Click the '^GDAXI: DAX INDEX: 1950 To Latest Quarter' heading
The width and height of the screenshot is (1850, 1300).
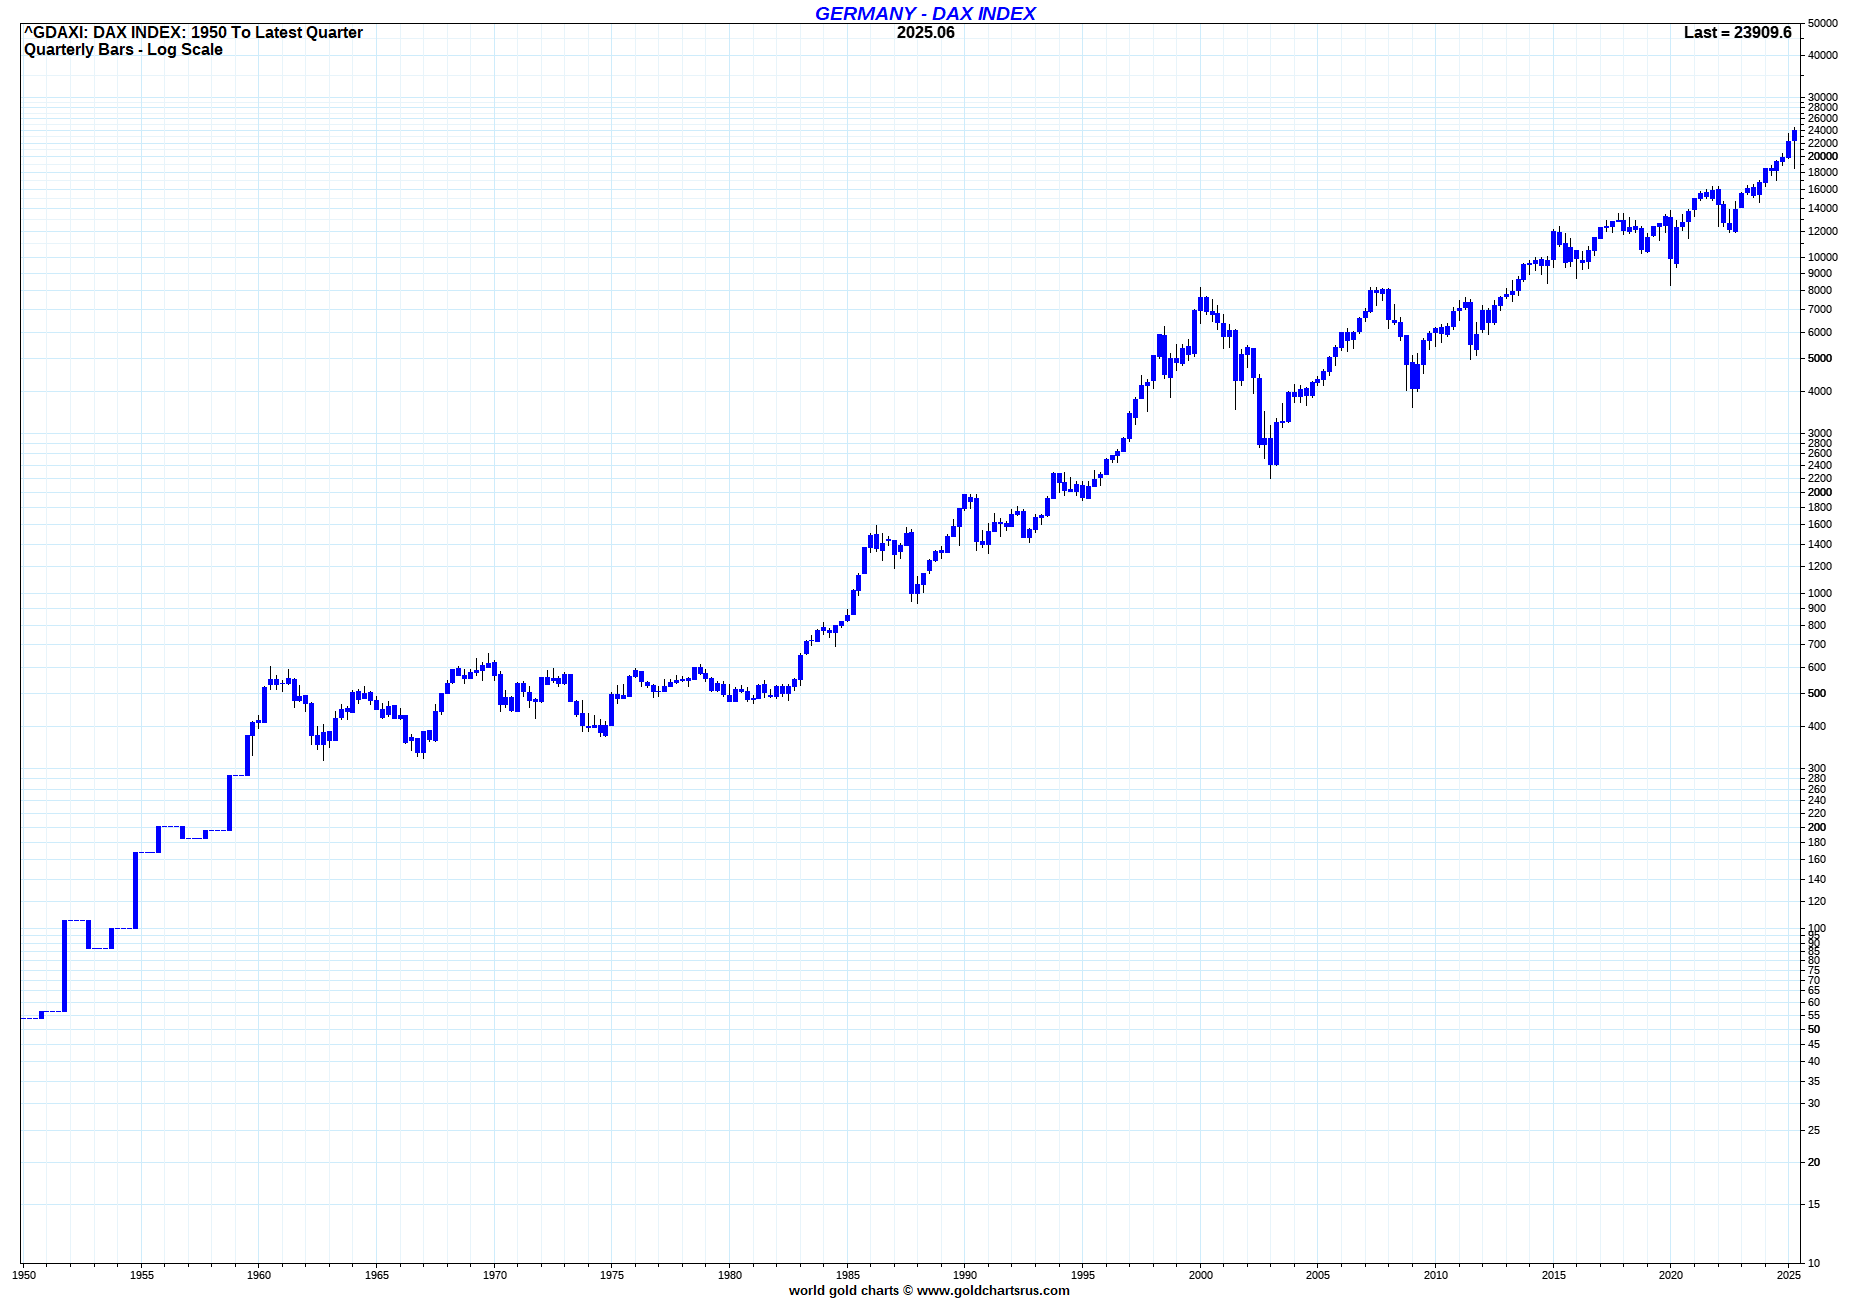click(193, 33)
